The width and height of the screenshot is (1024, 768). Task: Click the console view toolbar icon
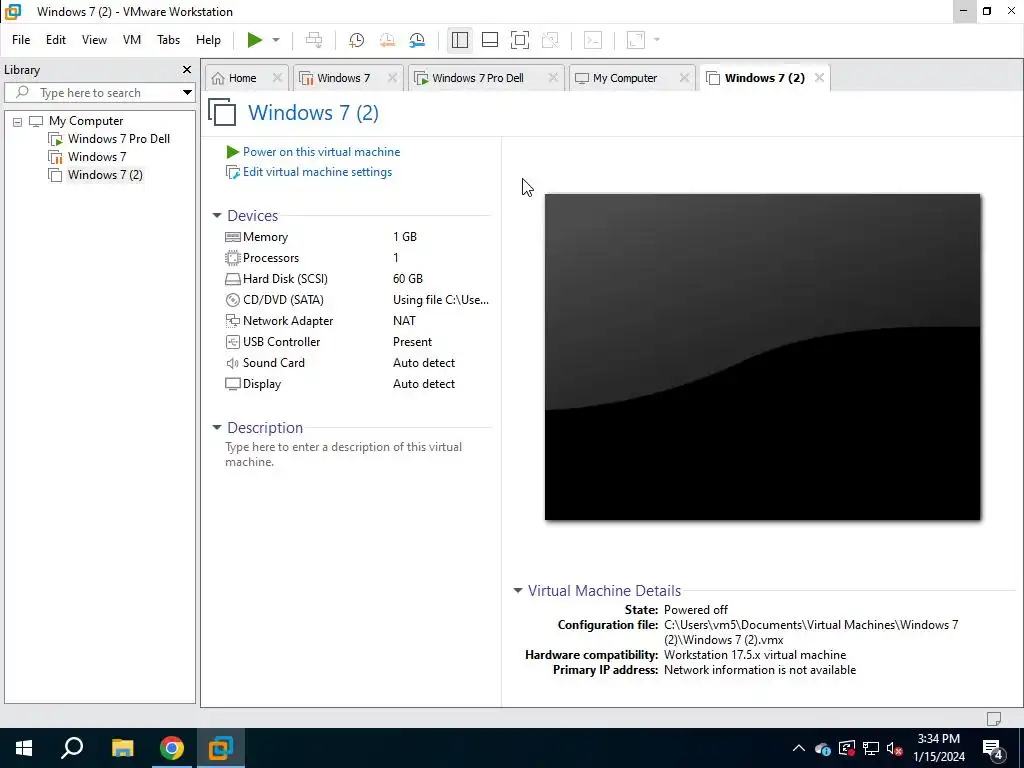click(593, 40)
